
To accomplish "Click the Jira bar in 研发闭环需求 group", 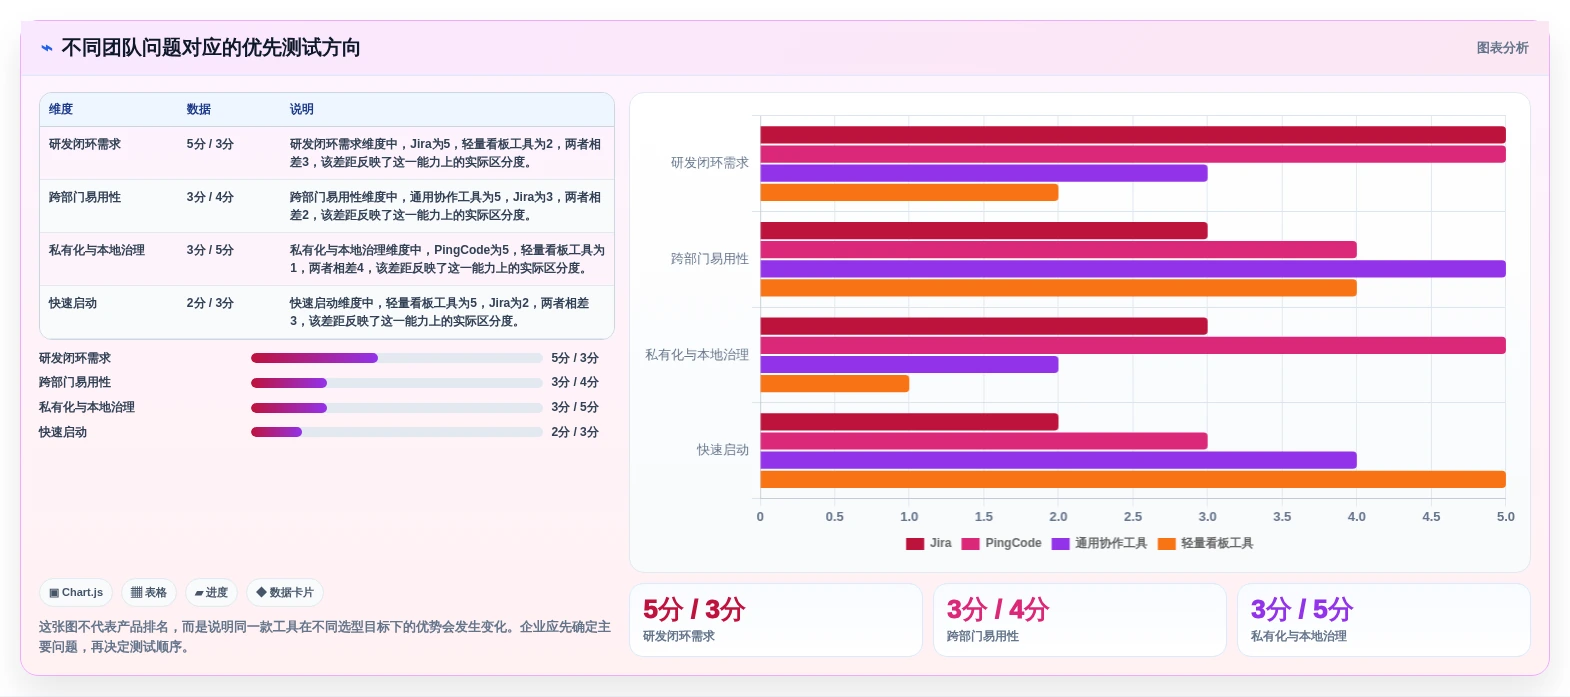I will [1133, 135].
